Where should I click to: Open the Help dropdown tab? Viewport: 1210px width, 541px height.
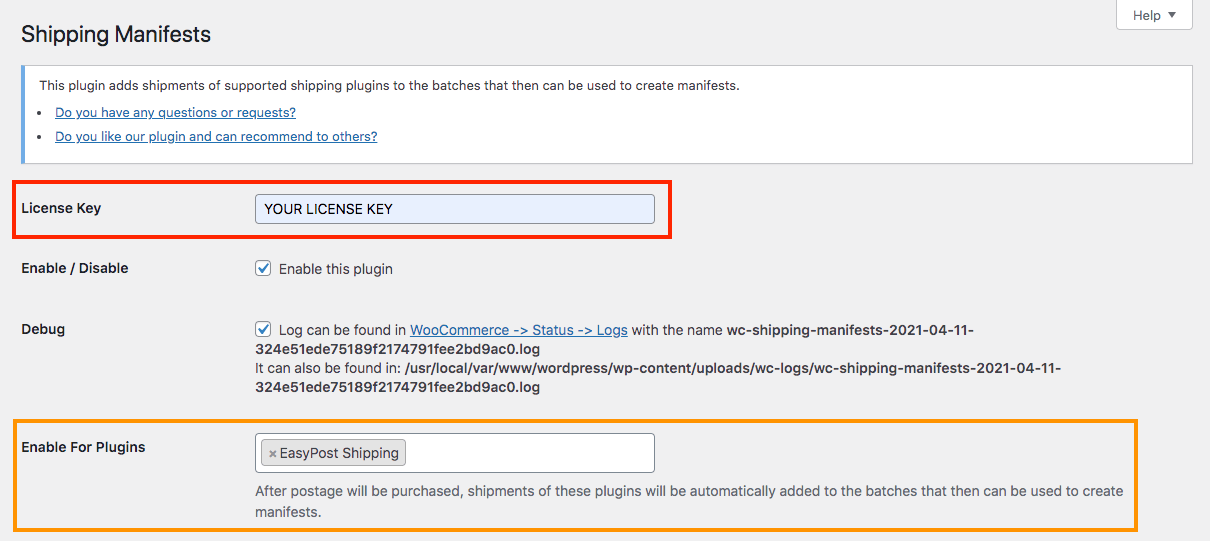pos(1153,15)
